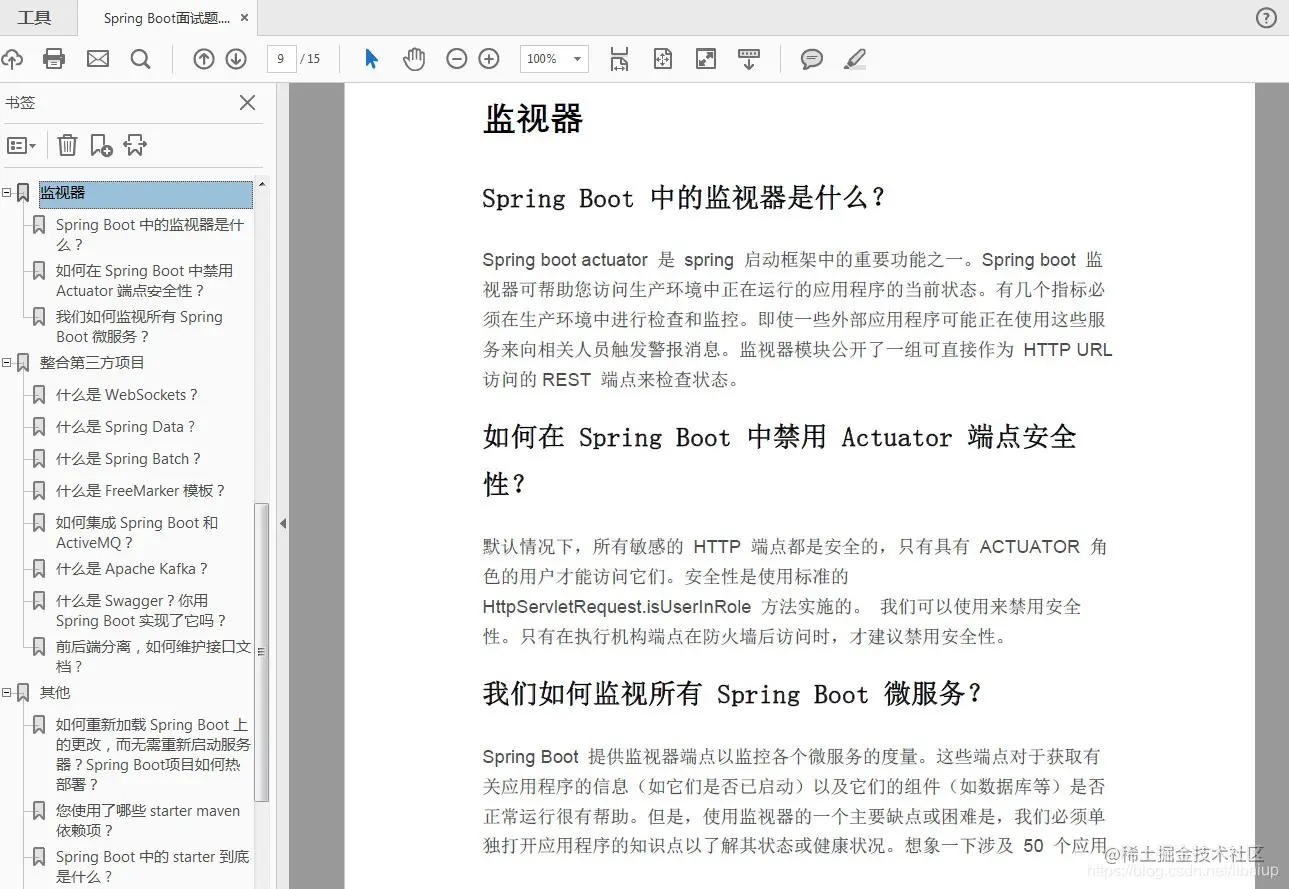Open bookmark Spring Boot 中的监视器是什么？

click(x=150, y=235)
